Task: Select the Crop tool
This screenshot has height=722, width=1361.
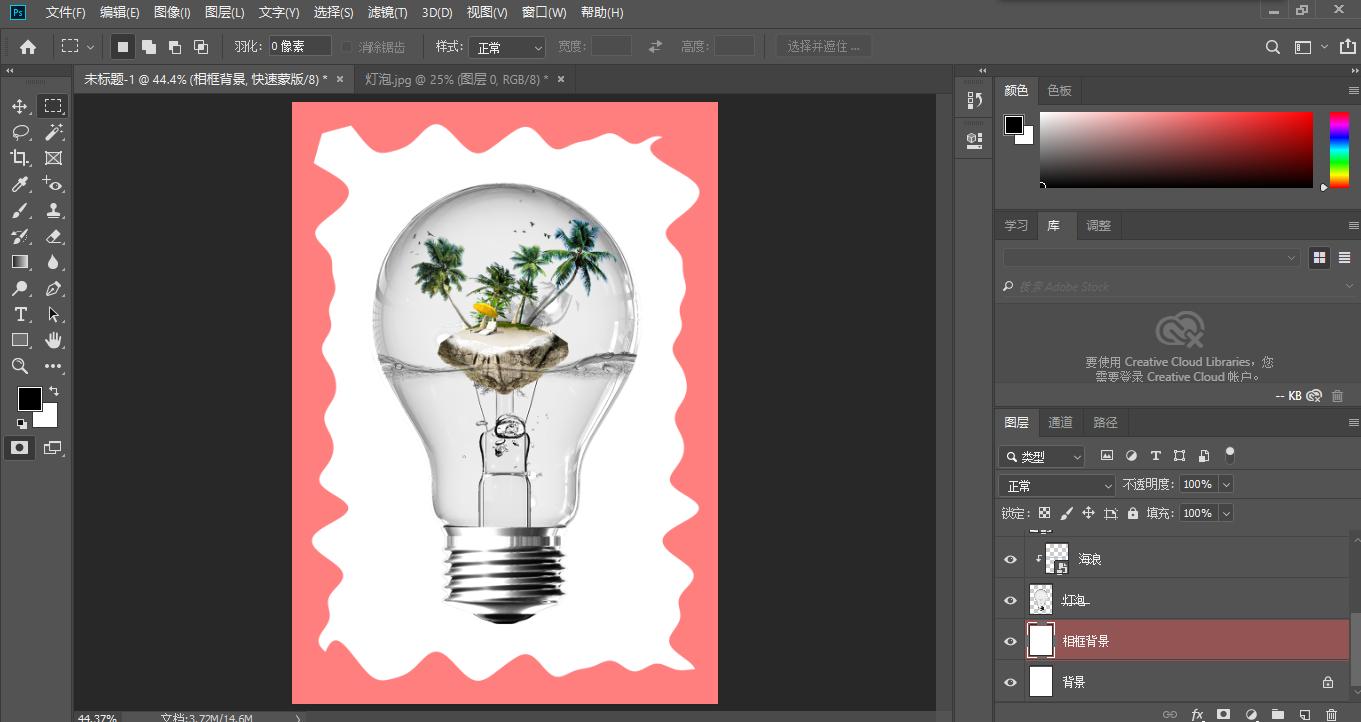Action: click(20, 158)
